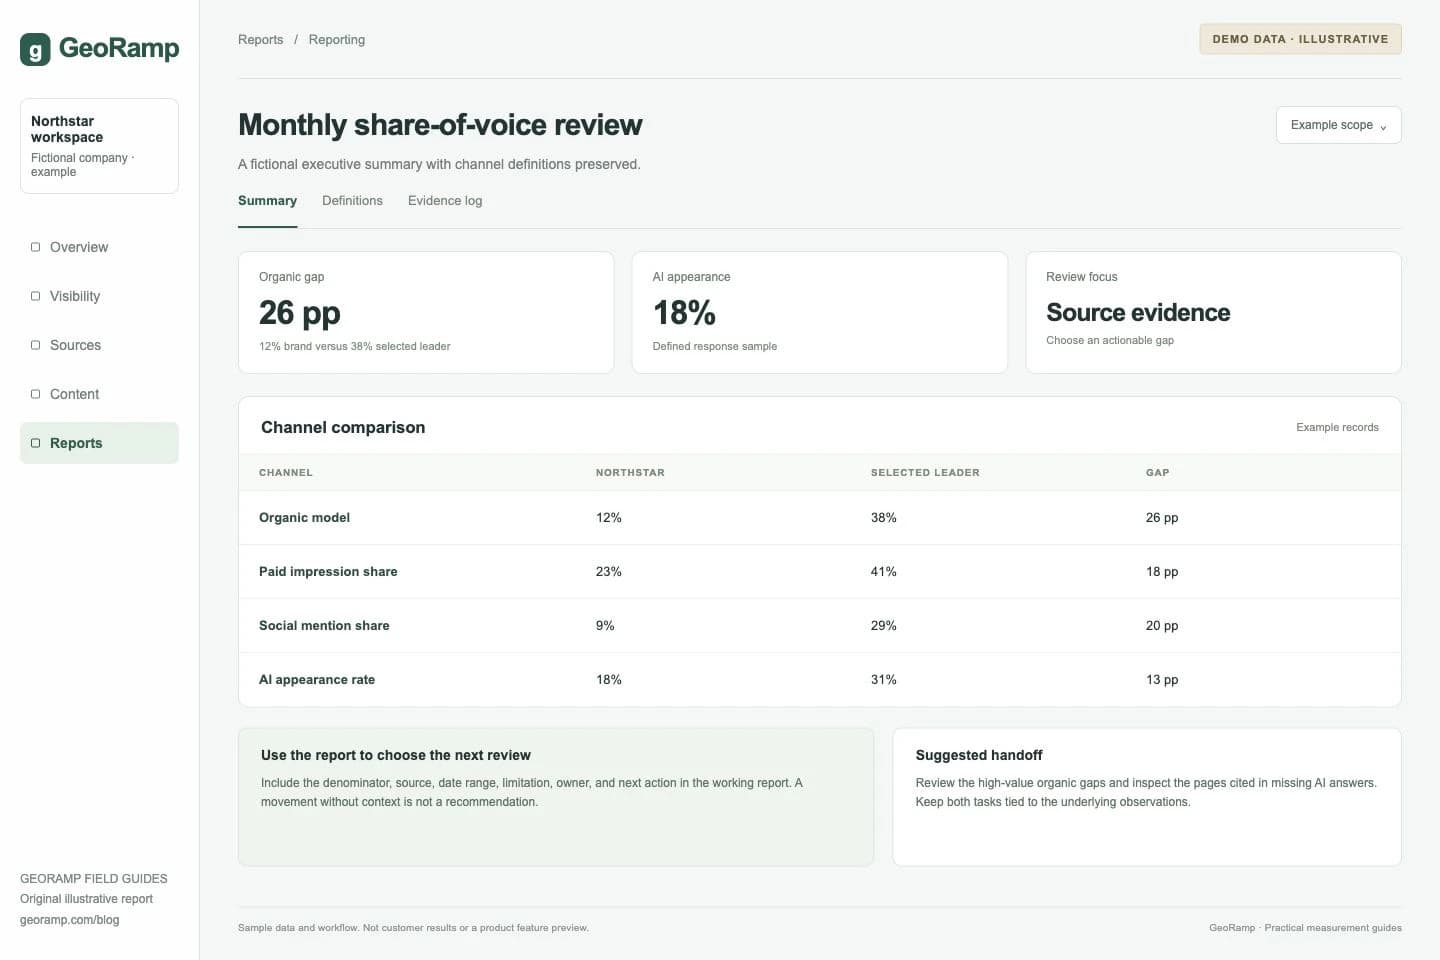Click the 38% selected leader value
The height and width of the screenshot is (960, 1440).
pyautogui.click(x=884, y=518)
